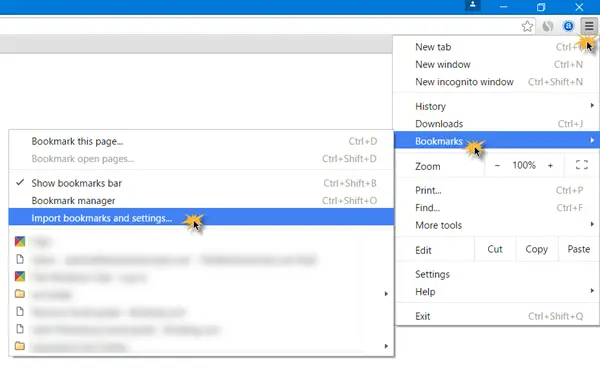Click the 100% zoom level value

coord(524,165)
